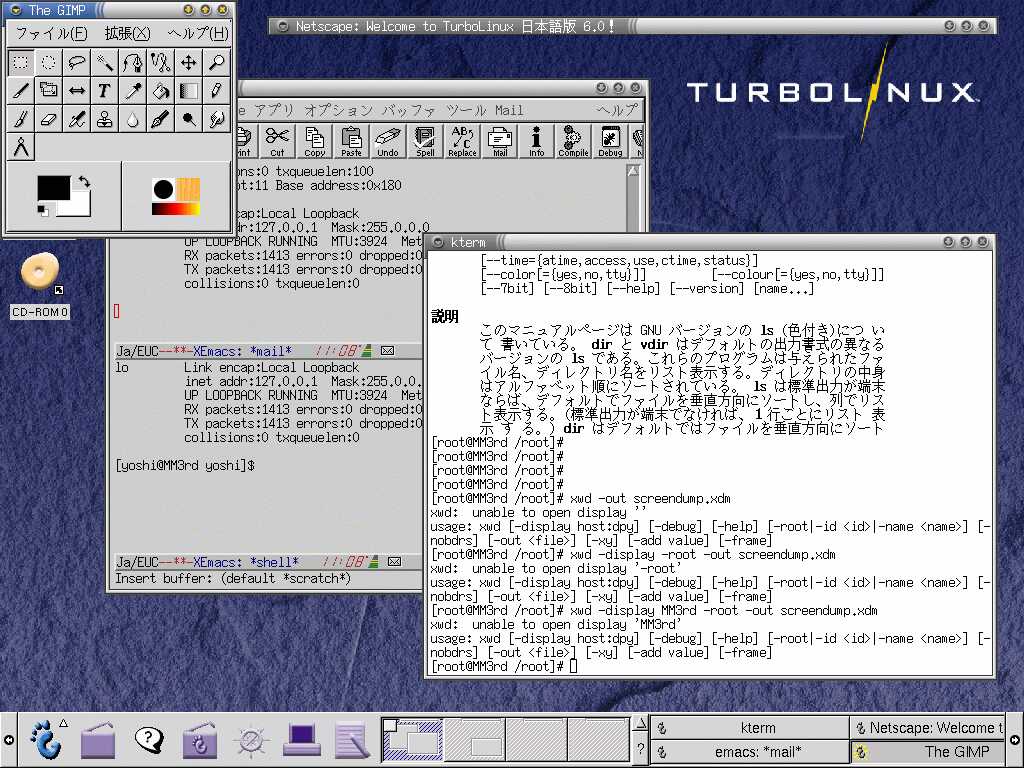Open the ツール menu in XEmacs

[x=466, y=110]
